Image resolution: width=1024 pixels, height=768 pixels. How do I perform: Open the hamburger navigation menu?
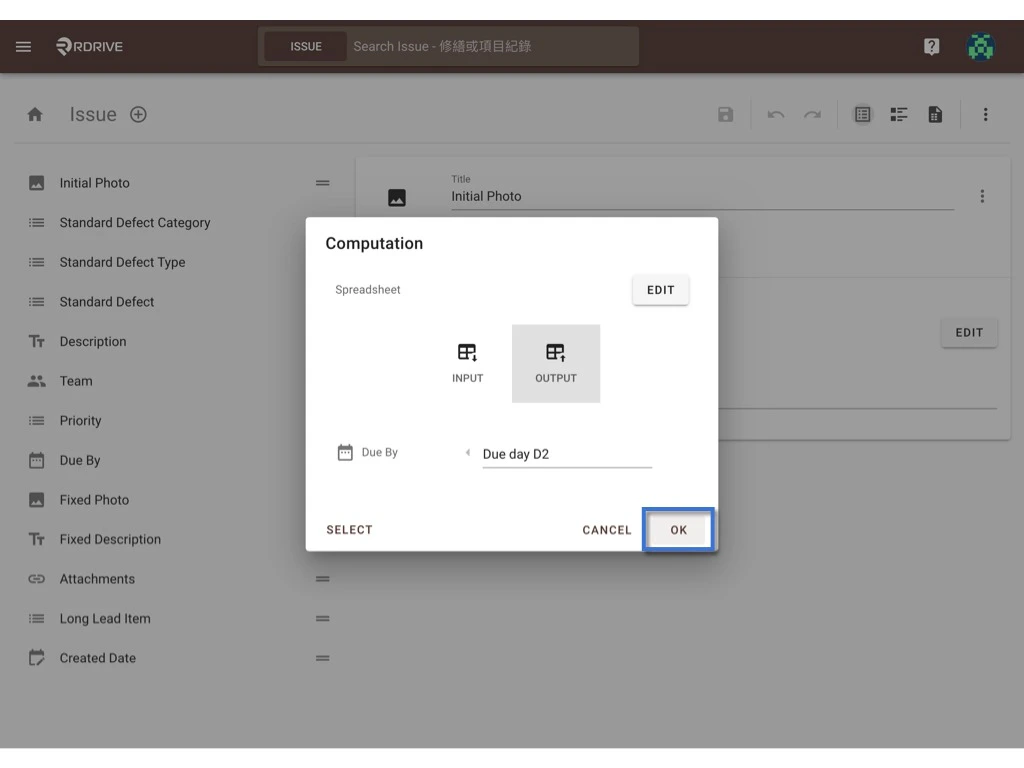[24, 46]
